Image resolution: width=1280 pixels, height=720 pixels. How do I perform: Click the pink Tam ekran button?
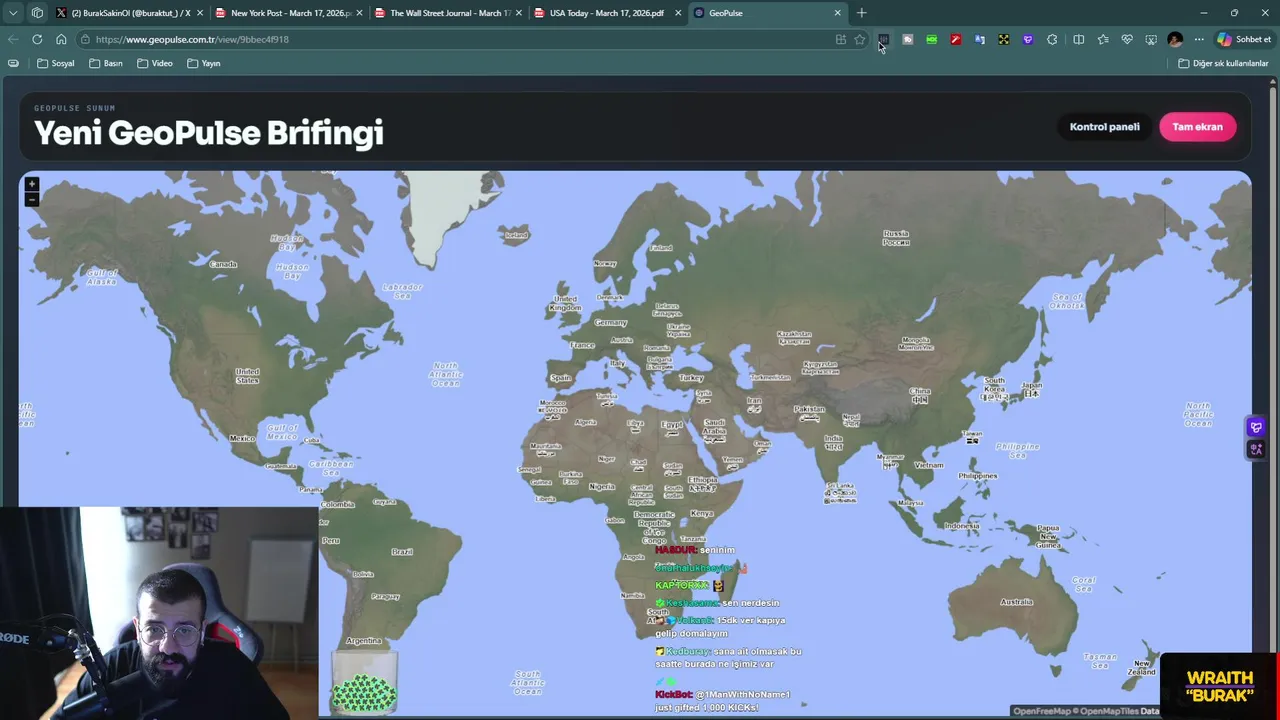point(1197,127)
